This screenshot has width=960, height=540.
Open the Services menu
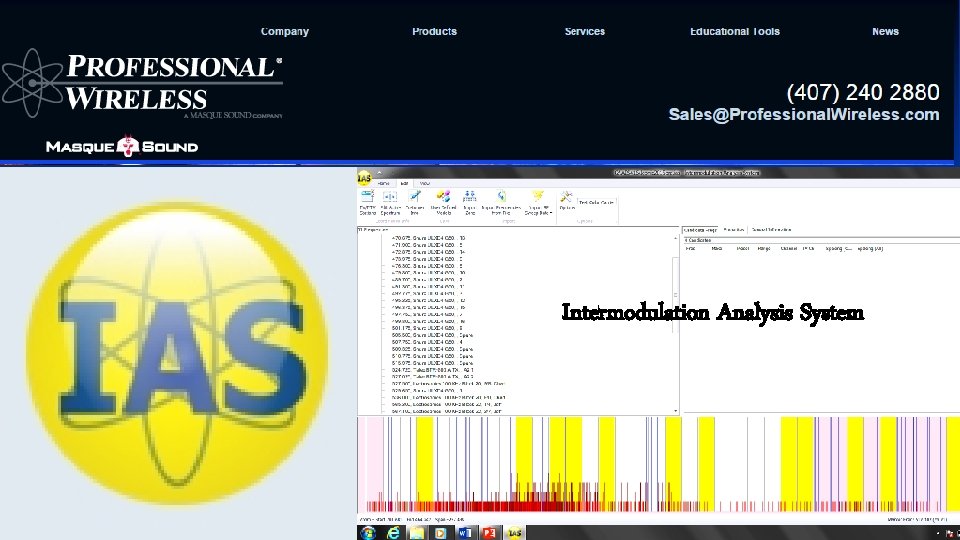585,31
